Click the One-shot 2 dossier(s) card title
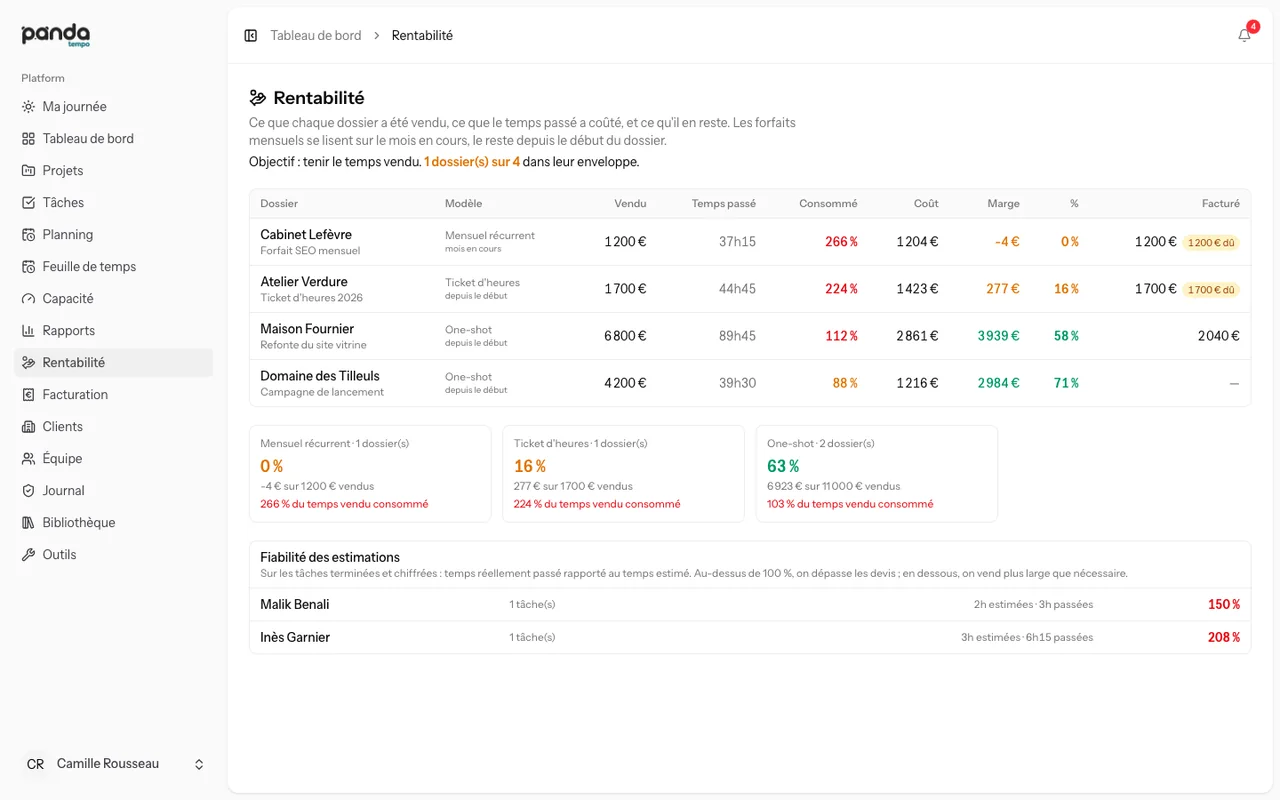This screenshot has height=800, width=1280. click(821, 443)
